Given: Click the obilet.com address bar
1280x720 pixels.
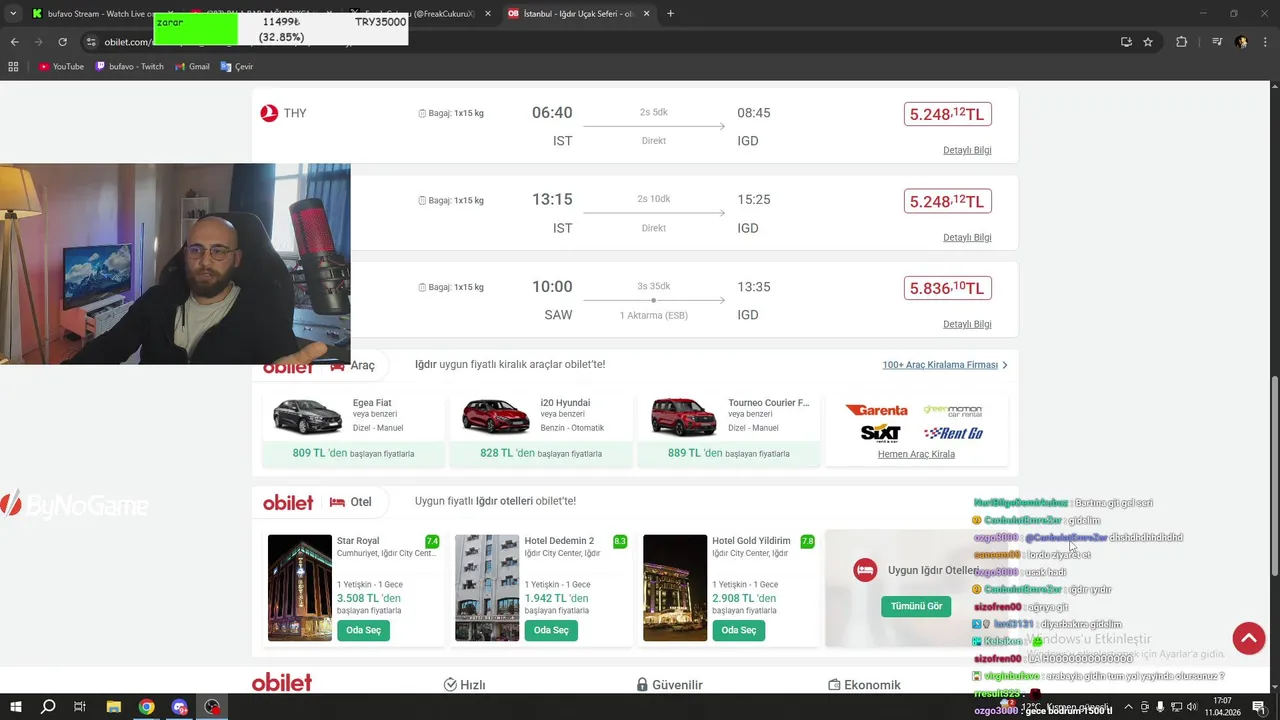Looking at the screenshot, I should point(600,42).
